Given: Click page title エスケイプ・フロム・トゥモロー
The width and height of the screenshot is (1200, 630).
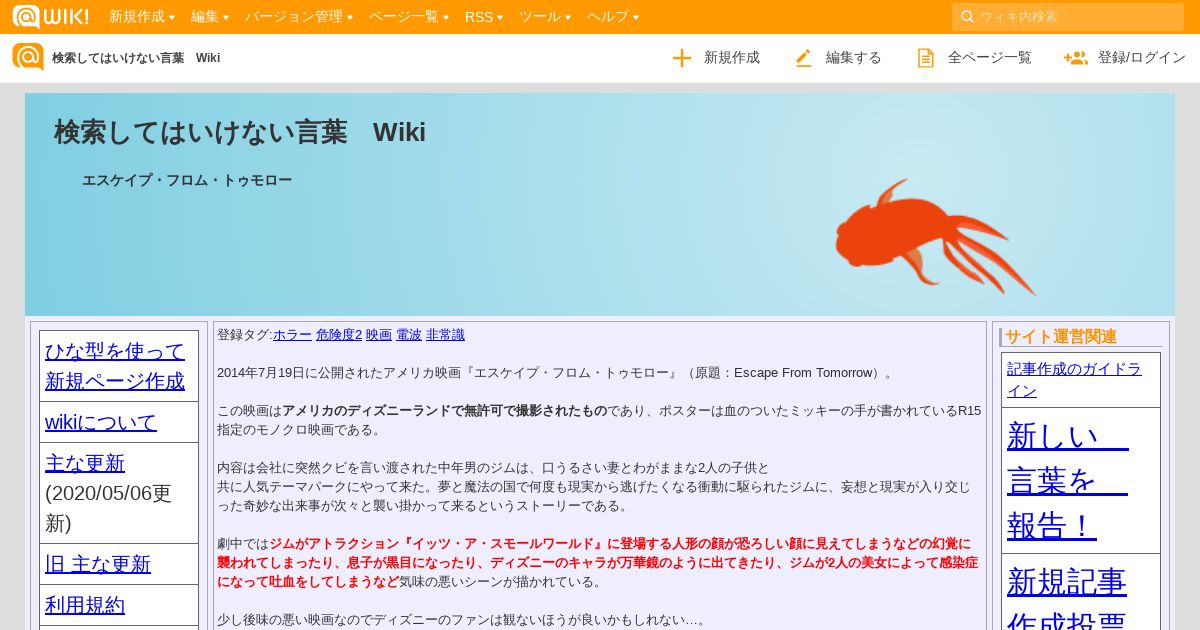Looking at the screenshot, I should 187,180.
